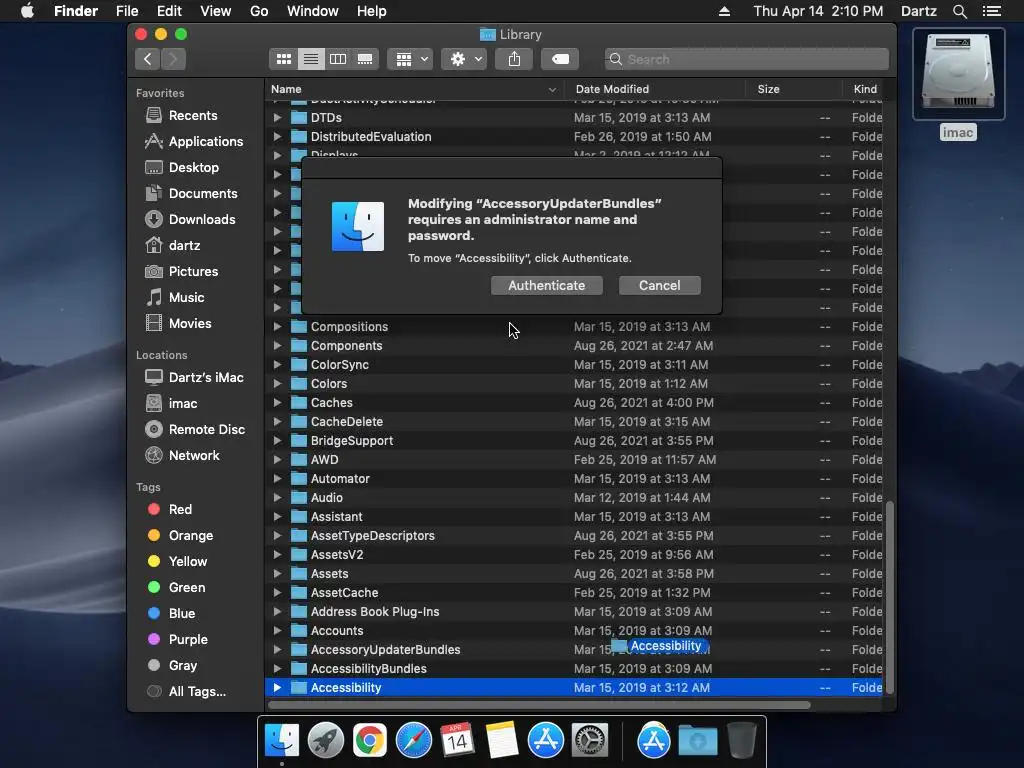1024x768 pixels.
Task: Switch to icon view
Action: pyautogui.click(x=283, y=59)
